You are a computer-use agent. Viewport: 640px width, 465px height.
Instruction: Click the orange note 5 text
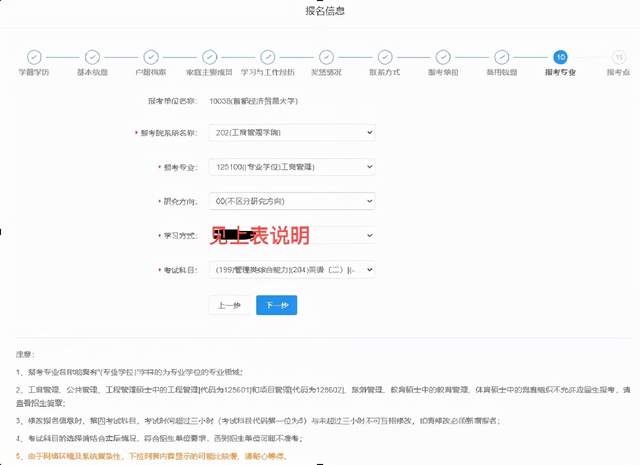click(152, 456)
